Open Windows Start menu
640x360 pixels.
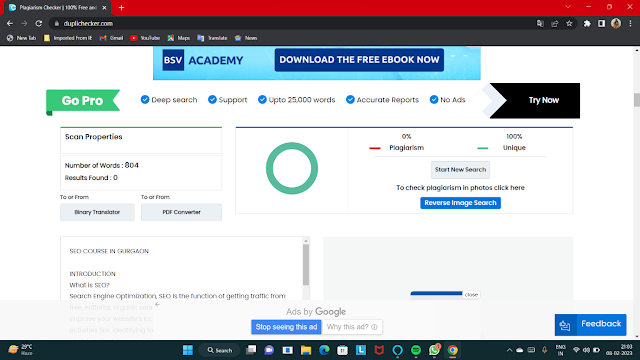click(188, 350)
